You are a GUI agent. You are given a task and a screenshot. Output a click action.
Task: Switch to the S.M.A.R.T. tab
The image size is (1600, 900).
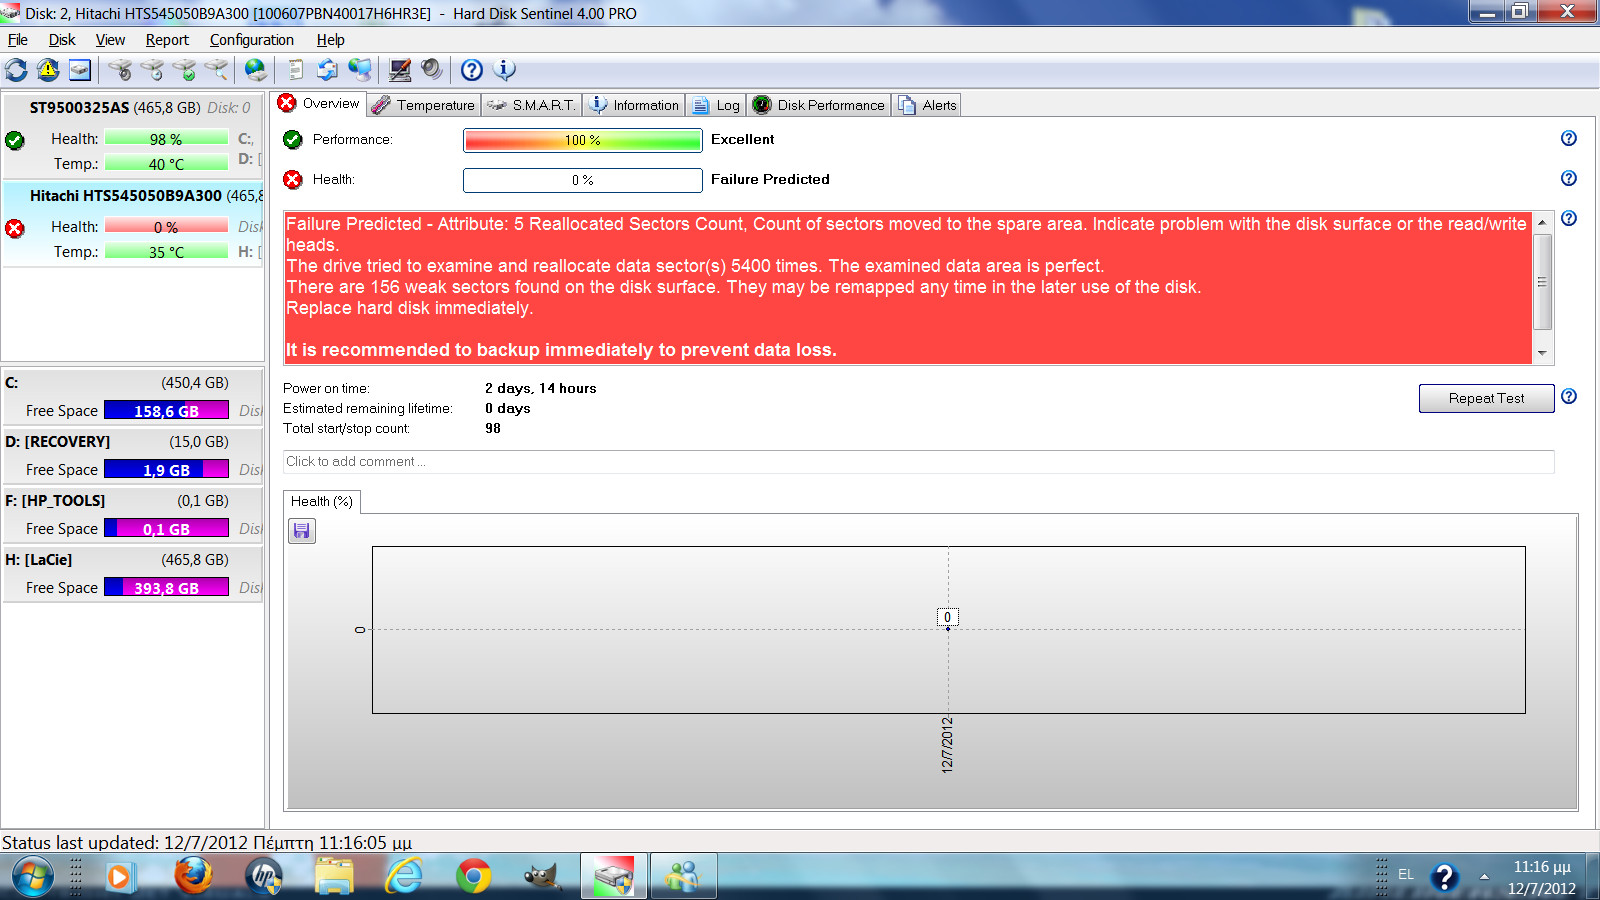pyautogui.click(x=532, y=105)
